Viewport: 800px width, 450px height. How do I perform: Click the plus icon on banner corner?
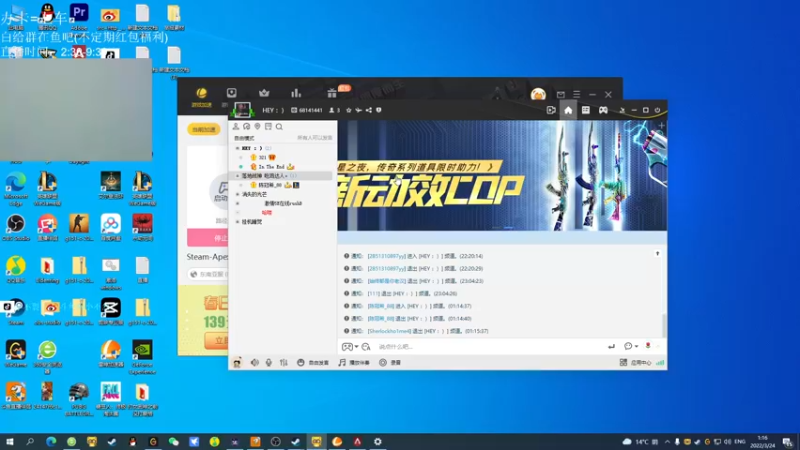tap(661, 126)
